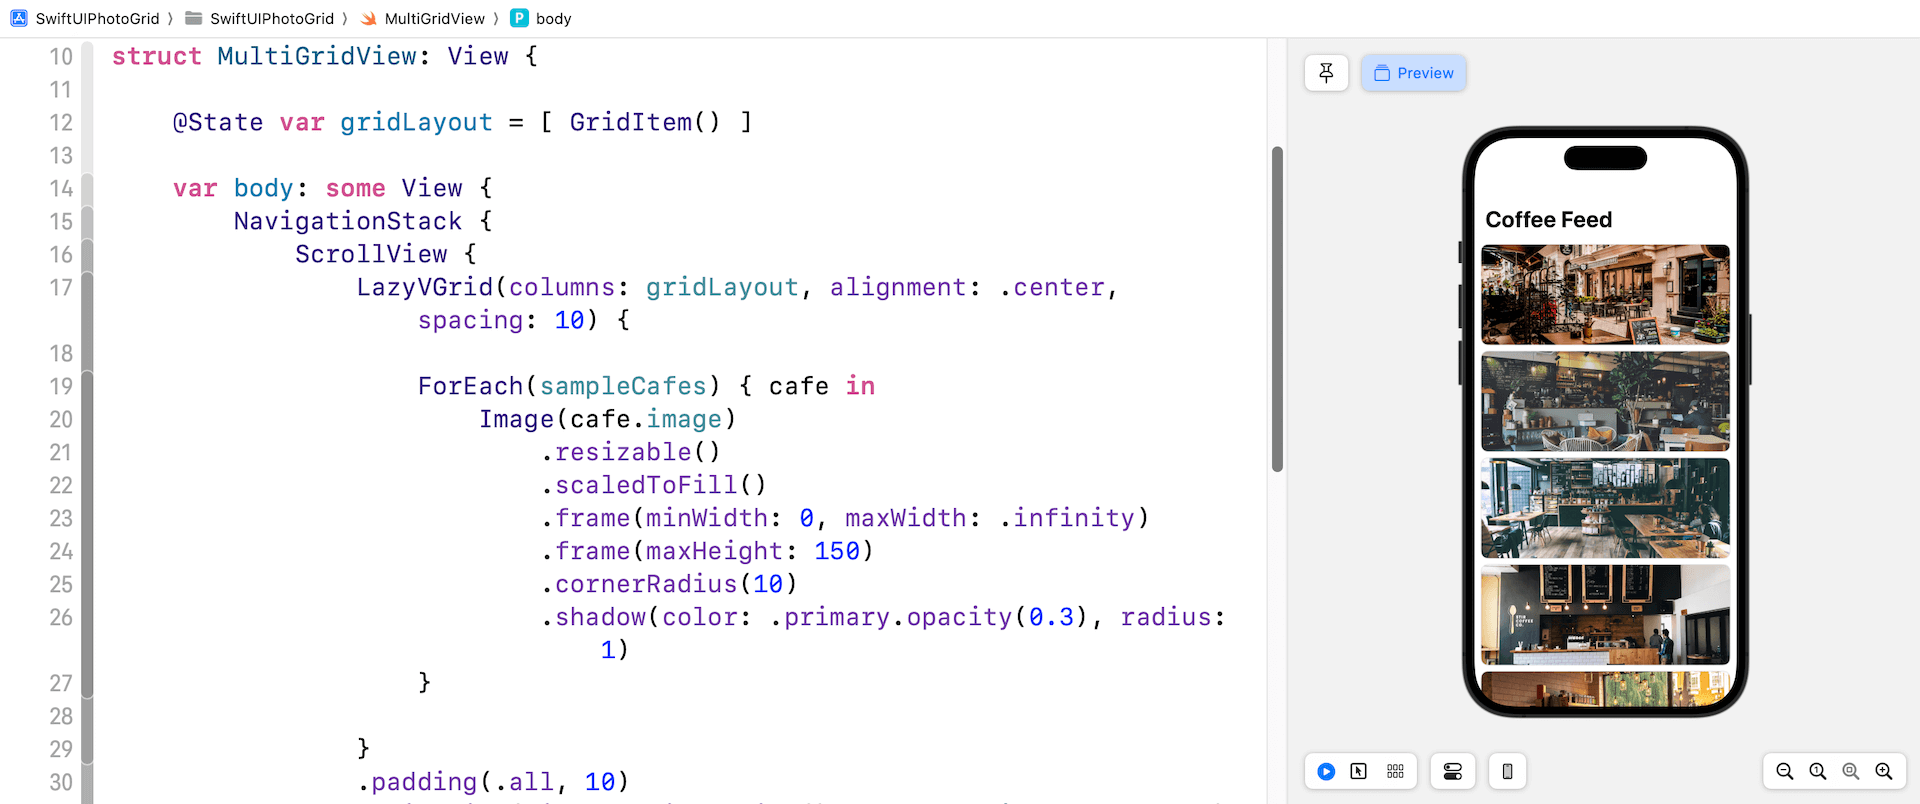
Task: Click line number 12 in gutter
Action: [61, 122]
